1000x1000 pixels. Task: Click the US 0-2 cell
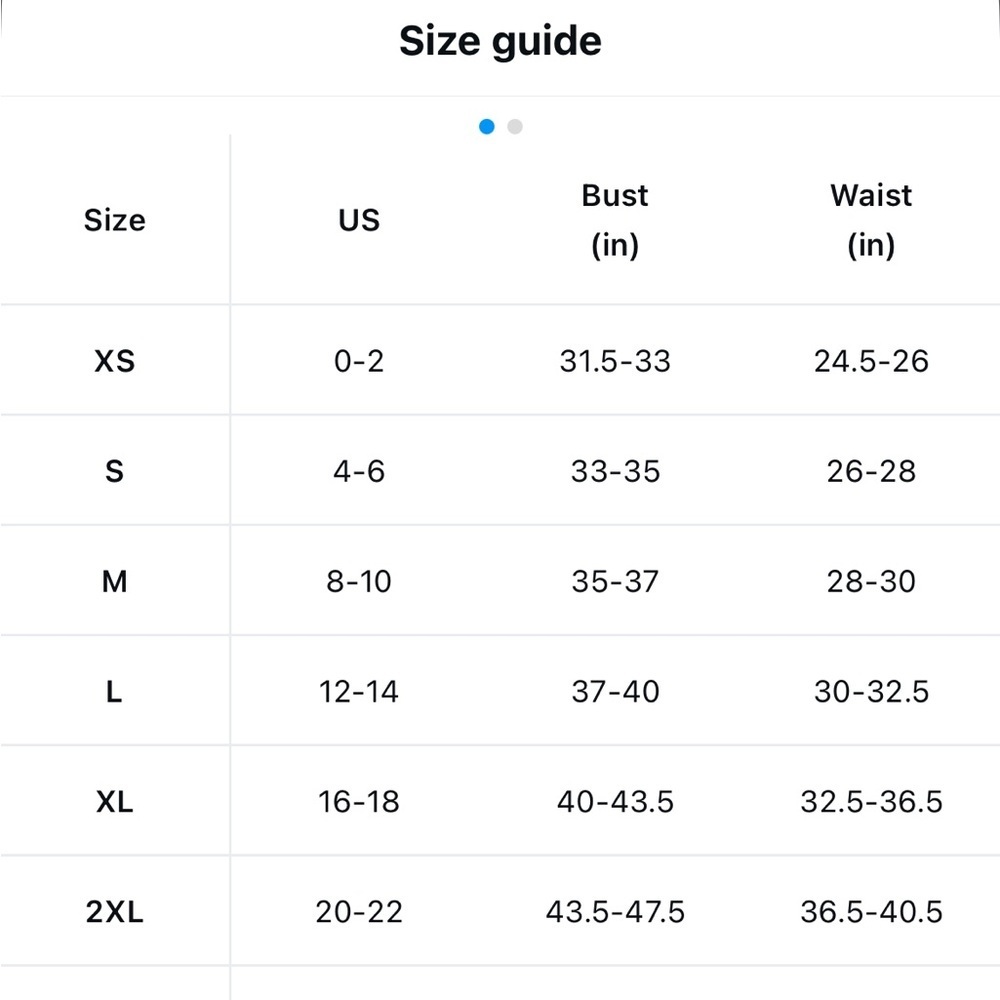click(359, 361)
